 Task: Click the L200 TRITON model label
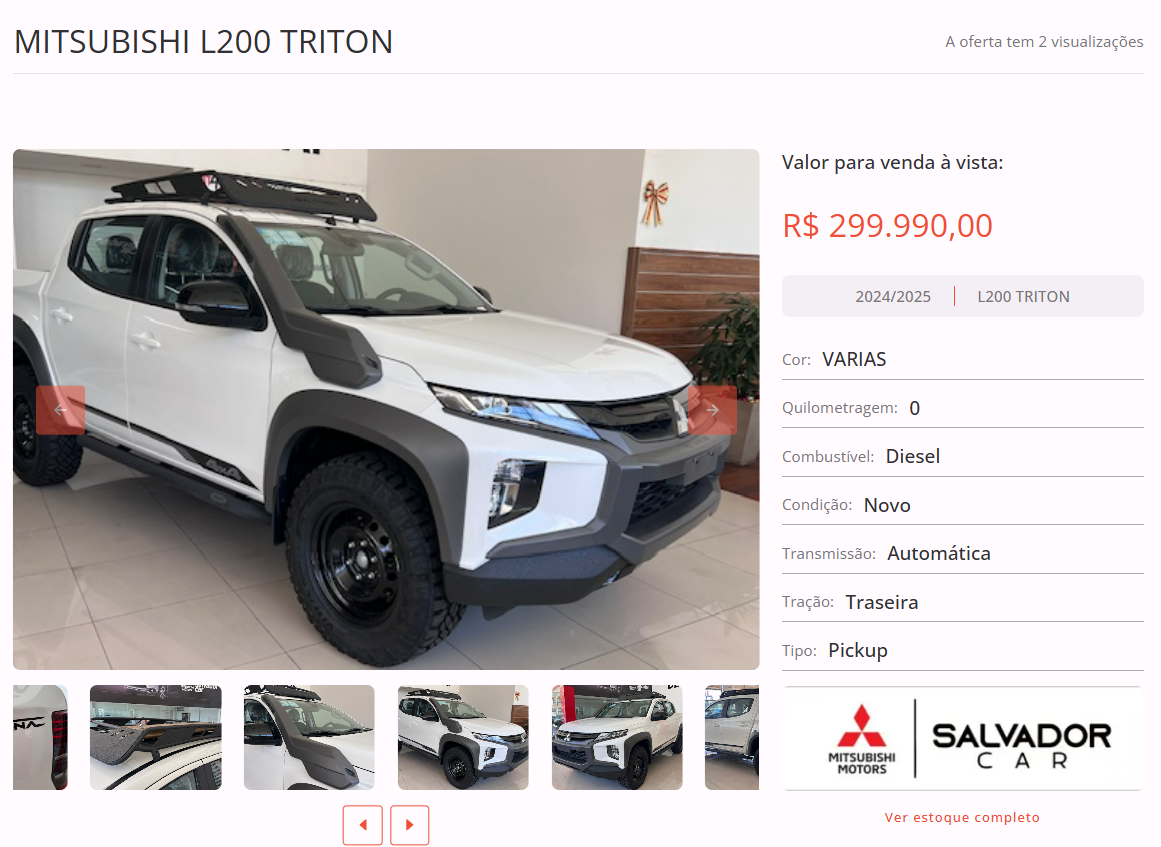click(x=1023, y=297)
